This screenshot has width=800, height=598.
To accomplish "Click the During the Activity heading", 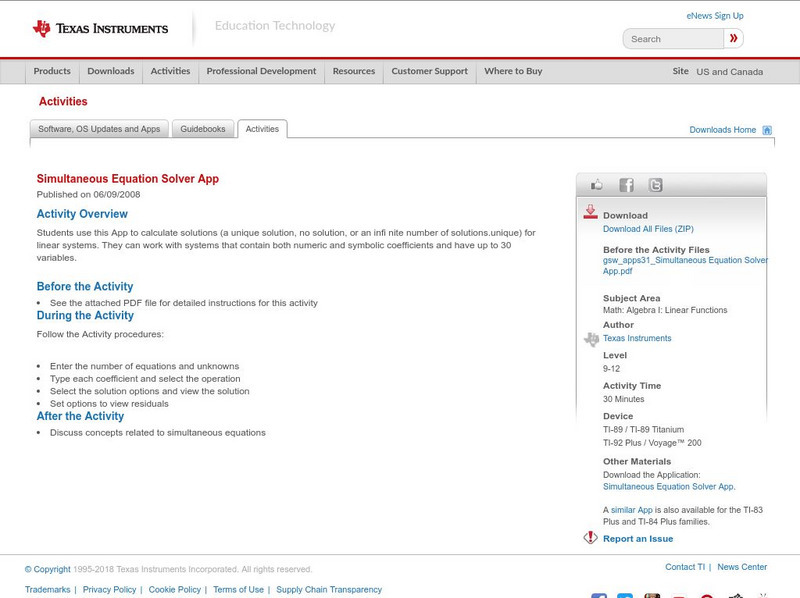I will pos(85,315).
